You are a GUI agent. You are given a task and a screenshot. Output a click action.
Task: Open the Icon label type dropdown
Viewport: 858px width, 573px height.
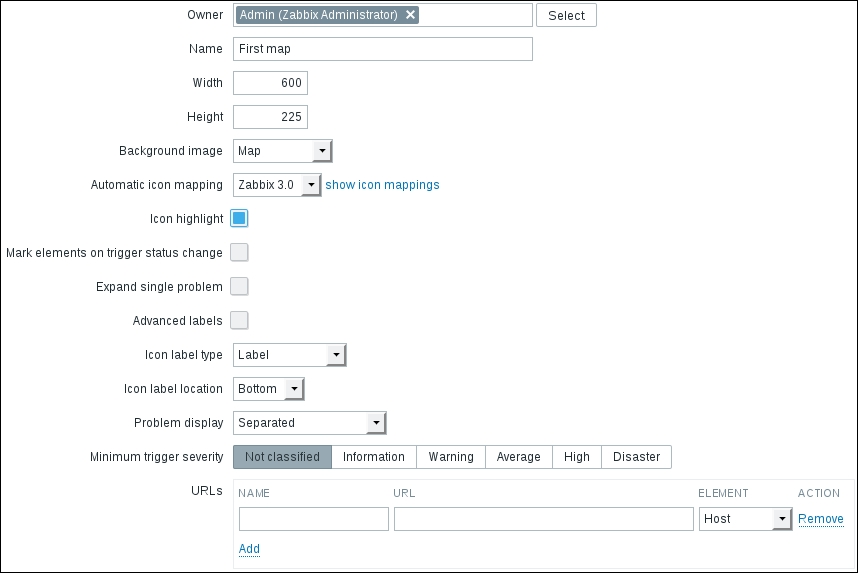(289, 355)
